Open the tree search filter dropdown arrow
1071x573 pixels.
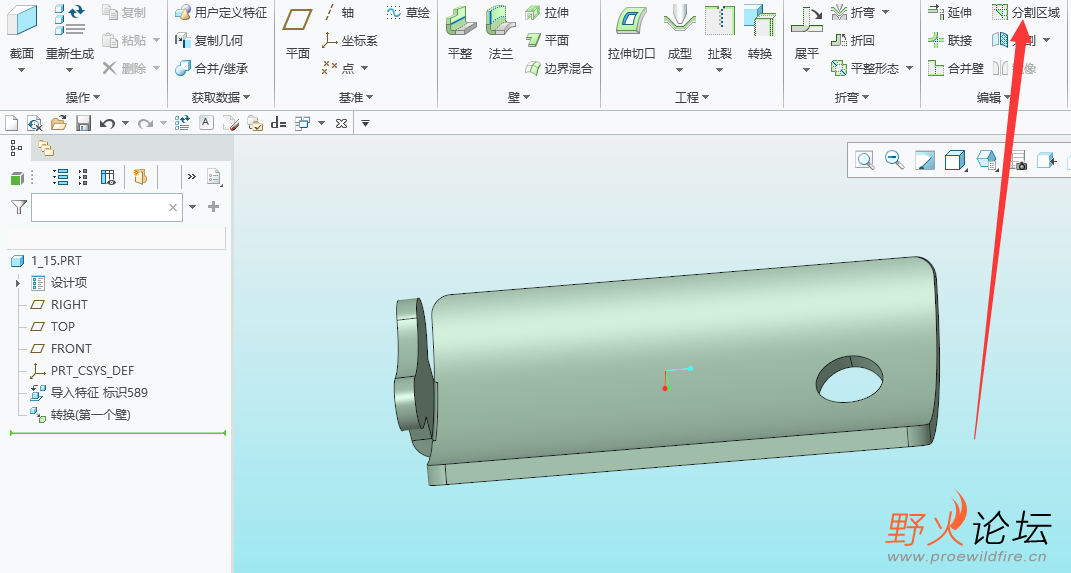coord(193,206)
